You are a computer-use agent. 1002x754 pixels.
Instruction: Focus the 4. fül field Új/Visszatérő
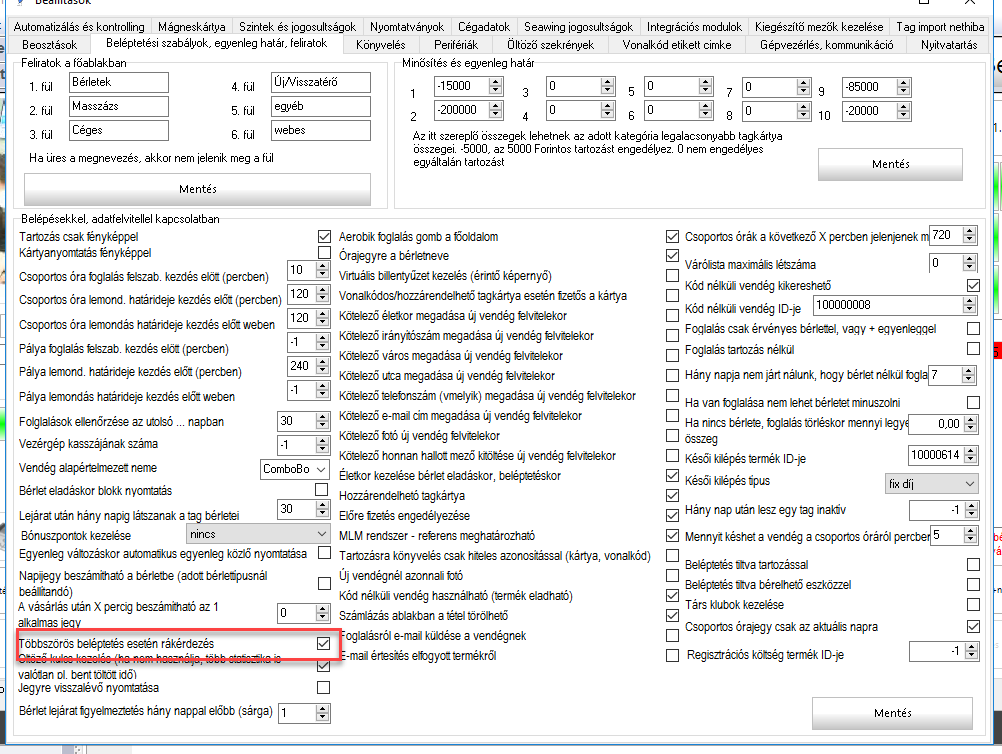pyautogui.click(x=321, y=82)
